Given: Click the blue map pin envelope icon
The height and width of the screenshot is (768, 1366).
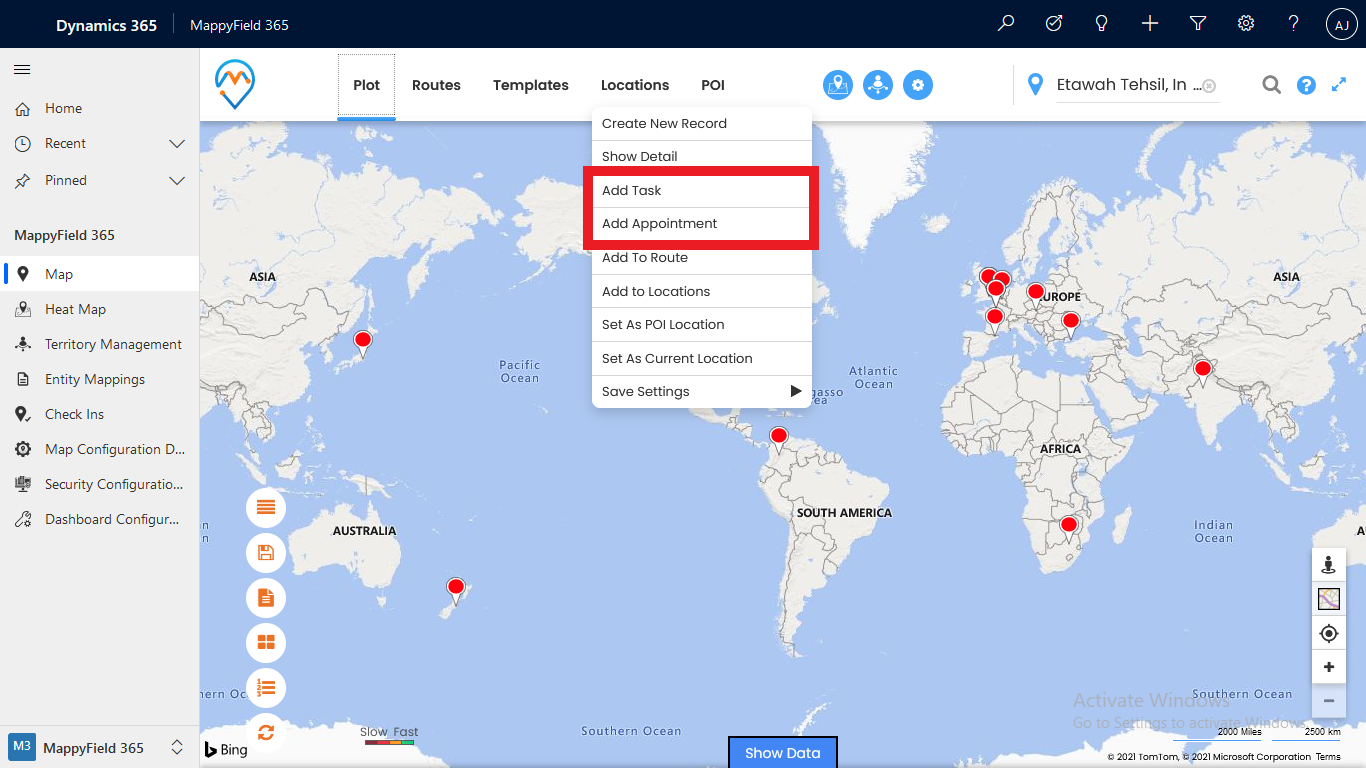Looking at the screenshot, I should tap(838, 85).
